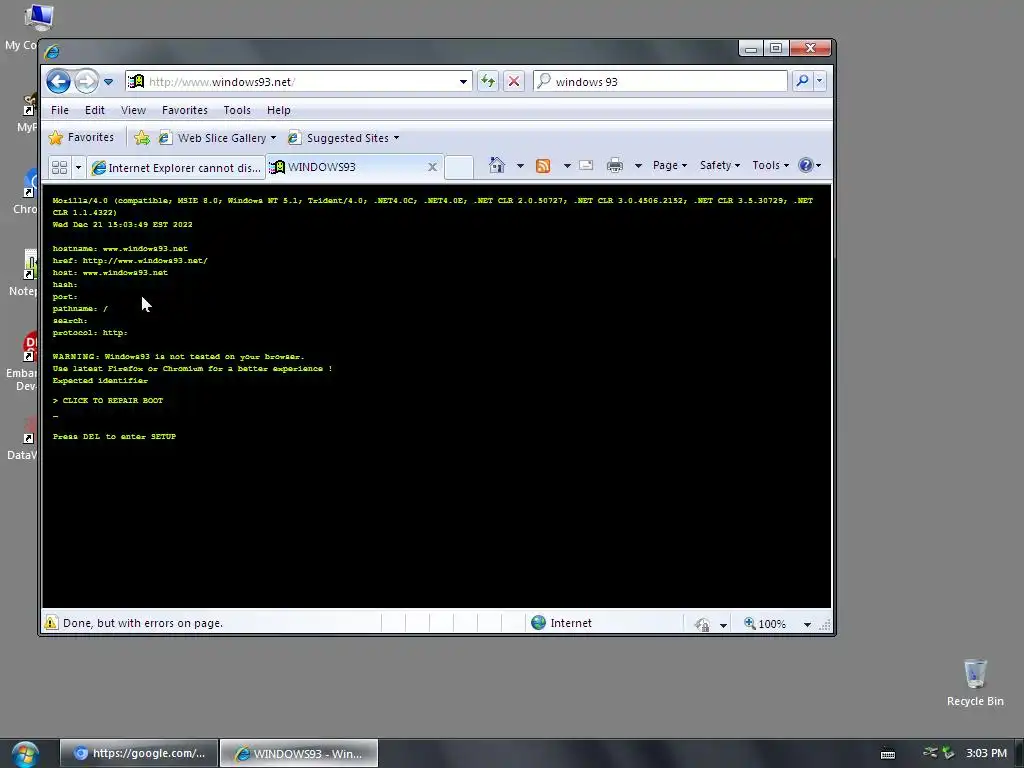Image resolution: width=1024 pixels, height=768 pixels.
Task: Switch to 'Internet Explorer cannot dis...' tab
Action: pos(176,168)
